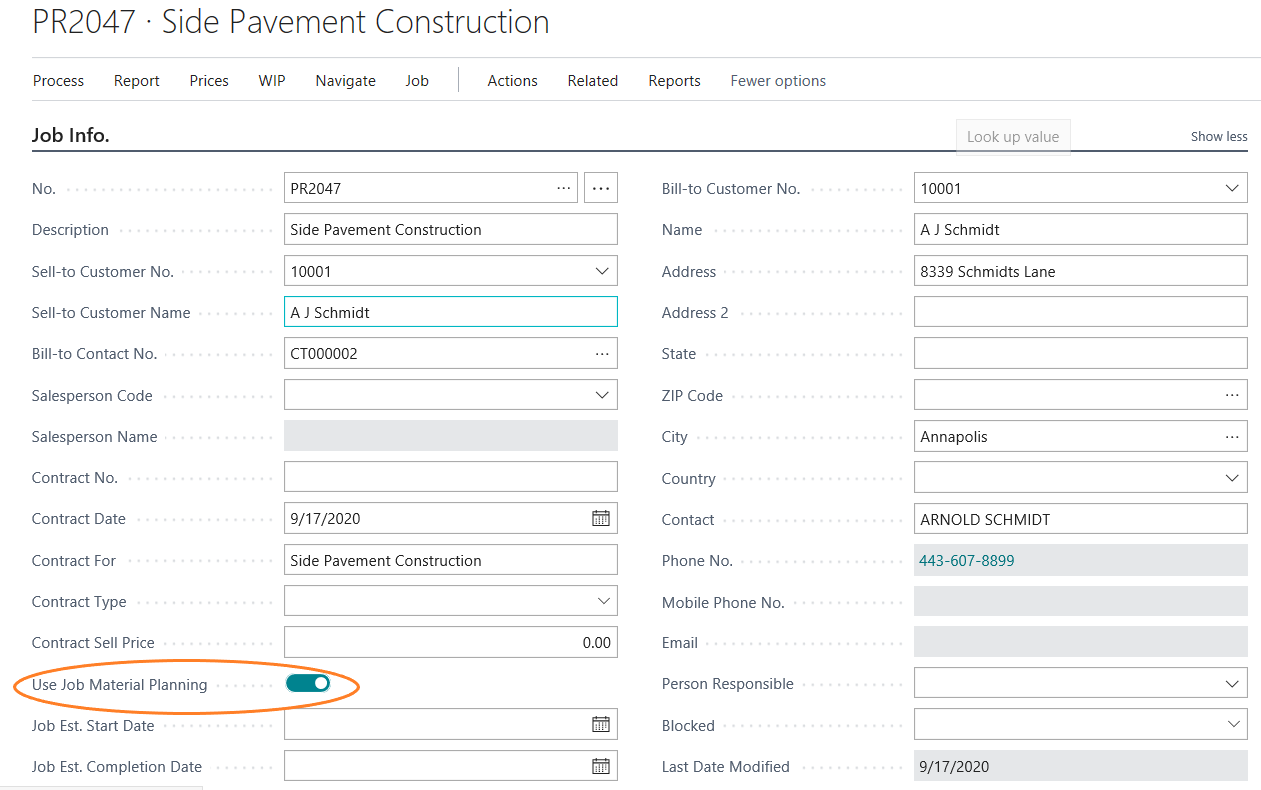Open the WIP menu
The height and width of the screenshot is (790, 1261).
pos(272,81)
